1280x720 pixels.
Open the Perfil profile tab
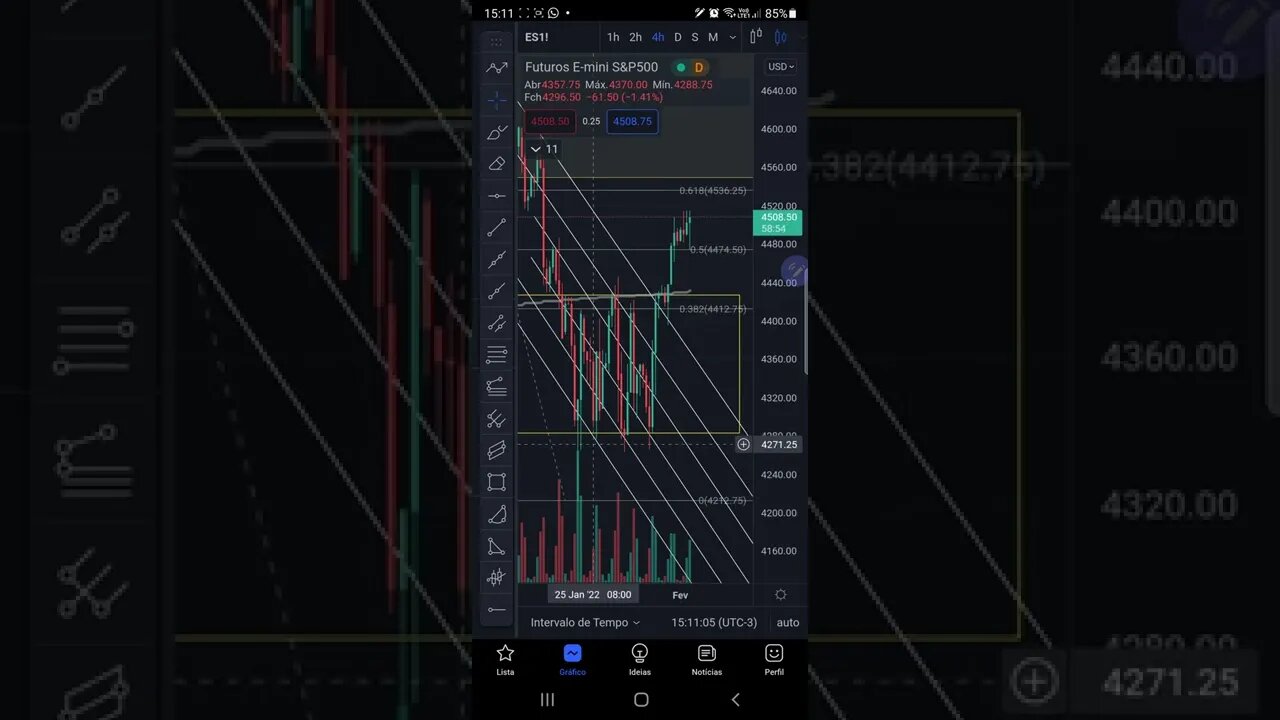coord(774,660)
